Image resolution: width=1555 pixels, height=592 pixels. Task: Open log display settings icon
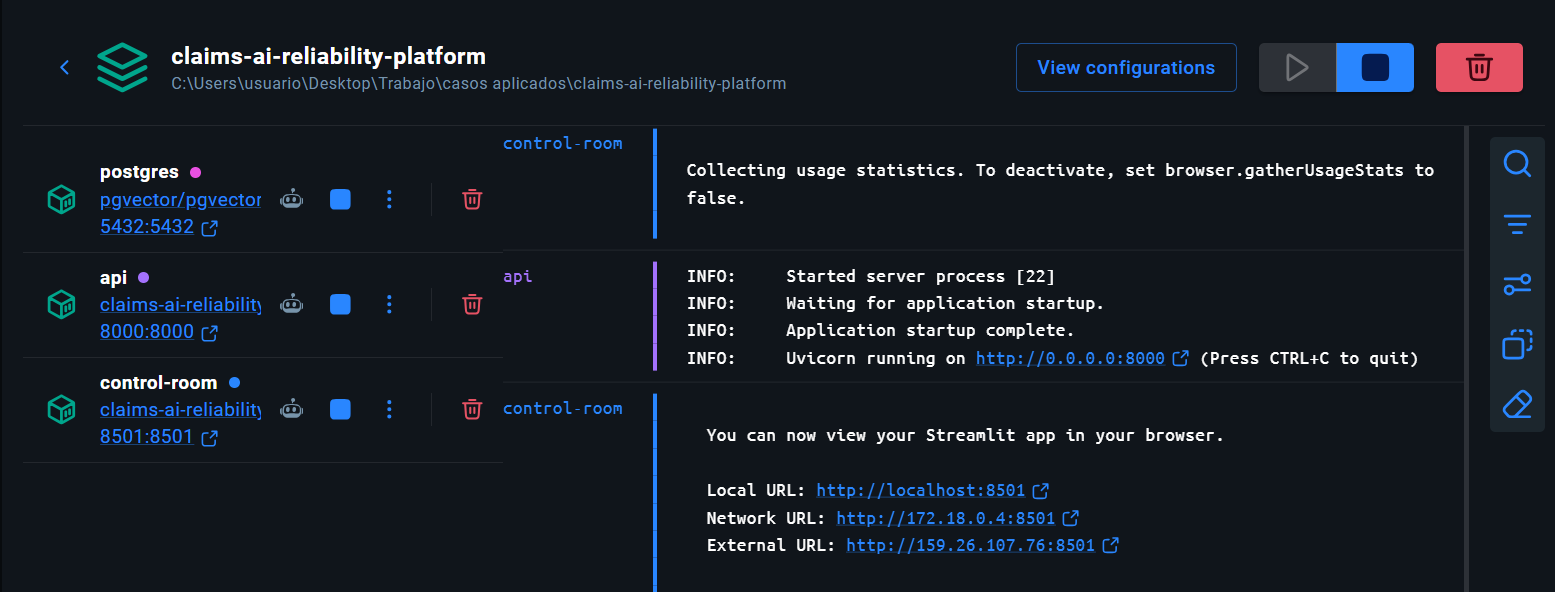[x=1517, y=284]
